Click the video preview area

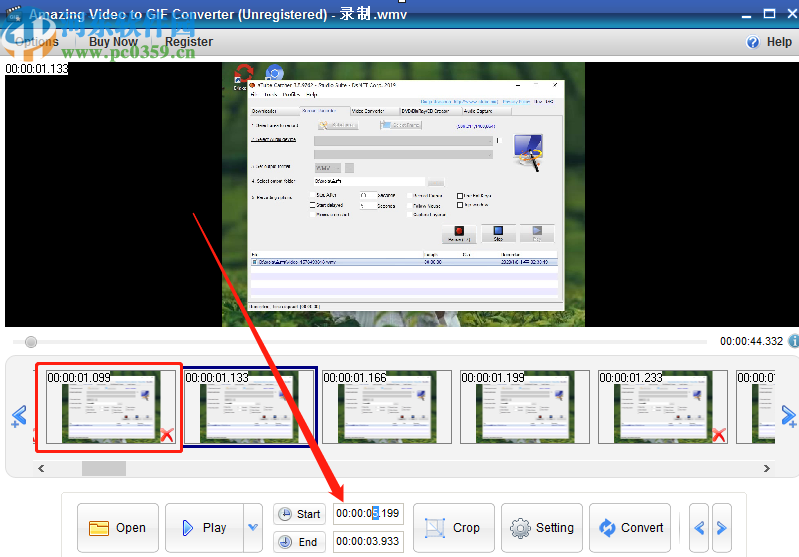(403, 194)
